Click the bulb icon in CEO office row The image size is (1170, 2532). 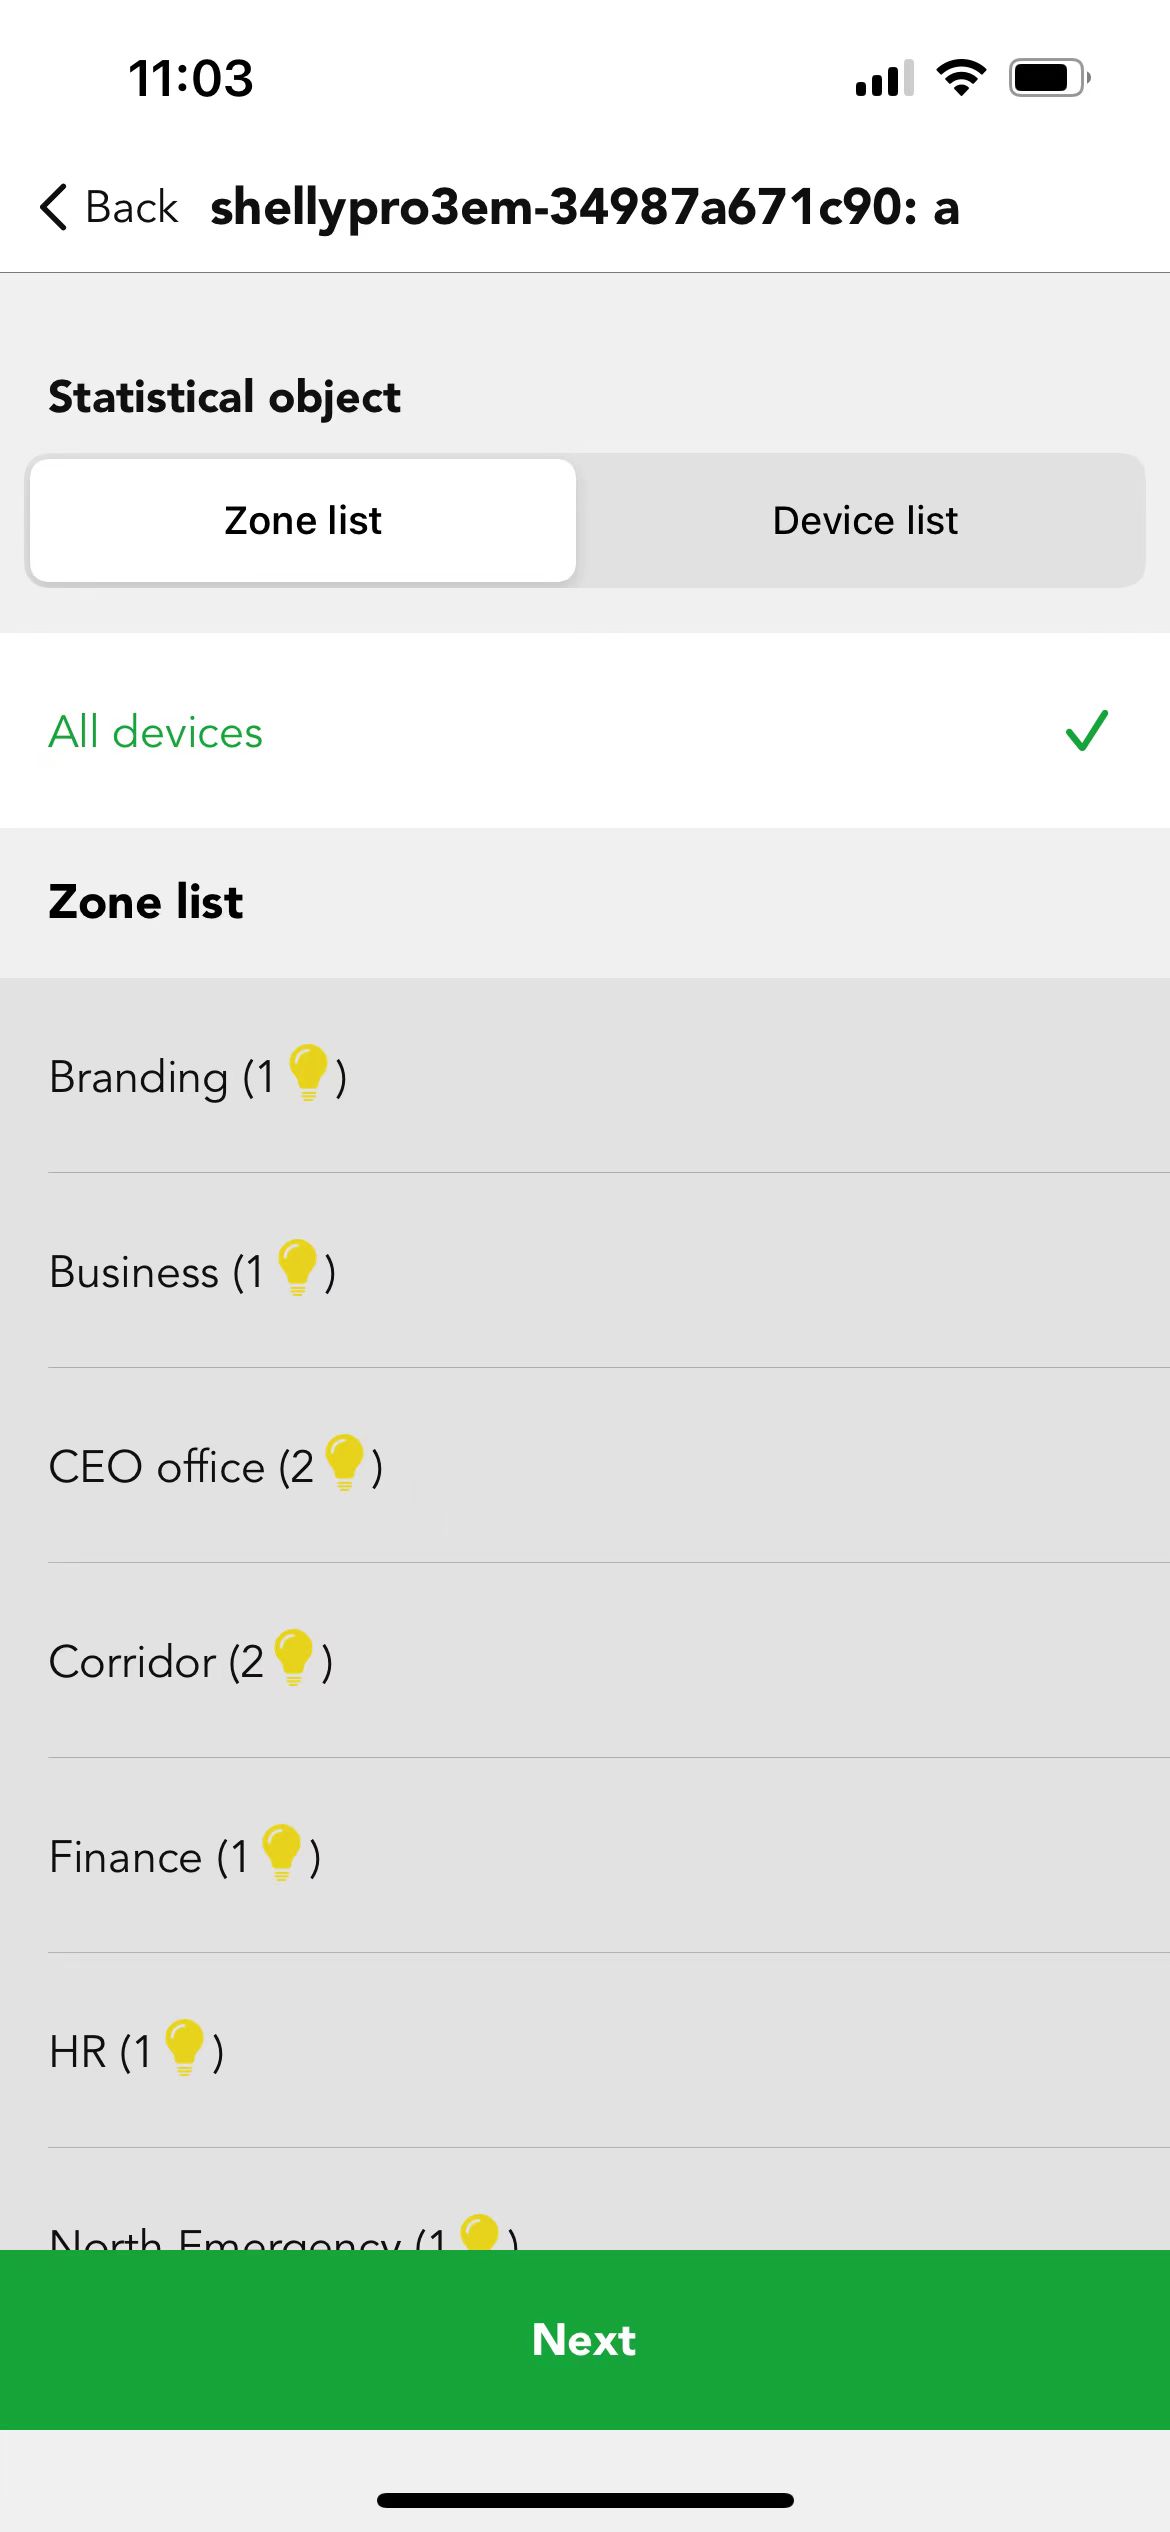pos(345,1463)
